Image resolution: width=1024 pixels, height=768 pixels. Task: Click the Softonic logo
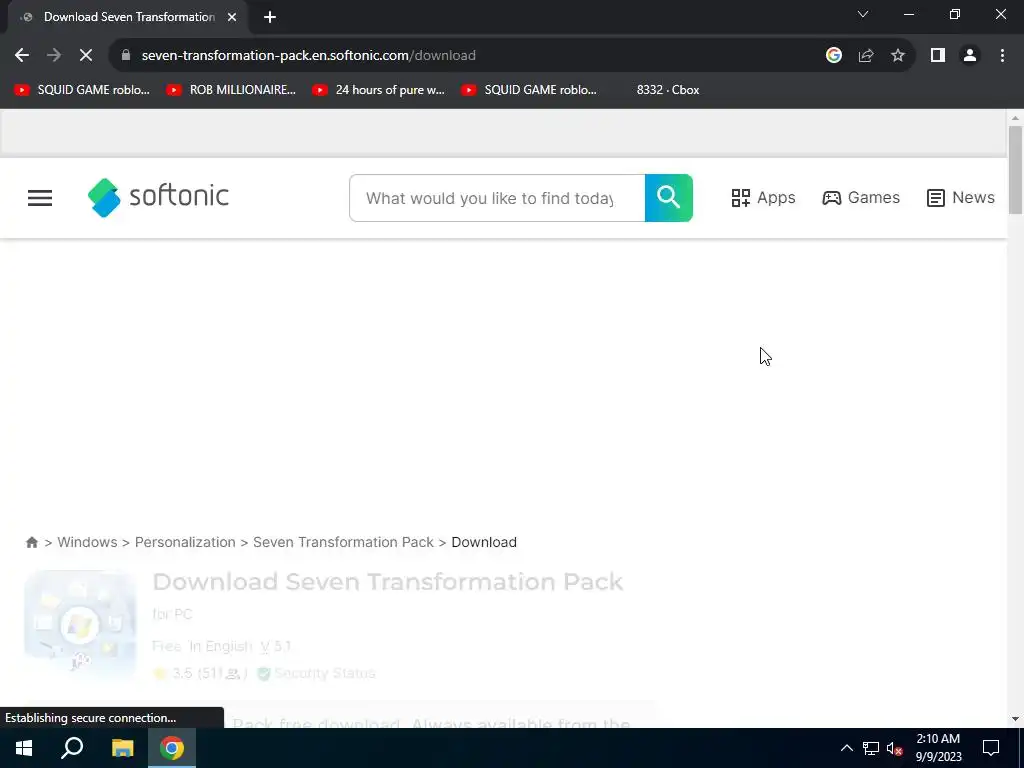[158, 197]
